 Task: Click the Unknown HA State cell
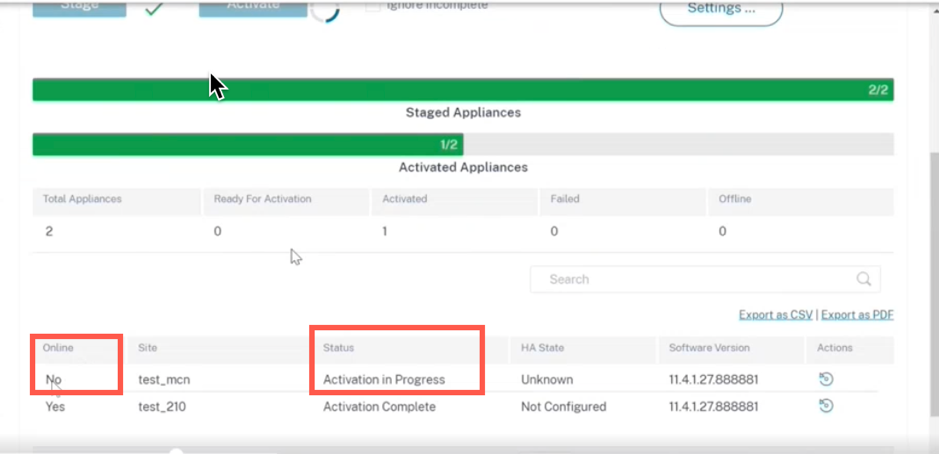(547, 380)
